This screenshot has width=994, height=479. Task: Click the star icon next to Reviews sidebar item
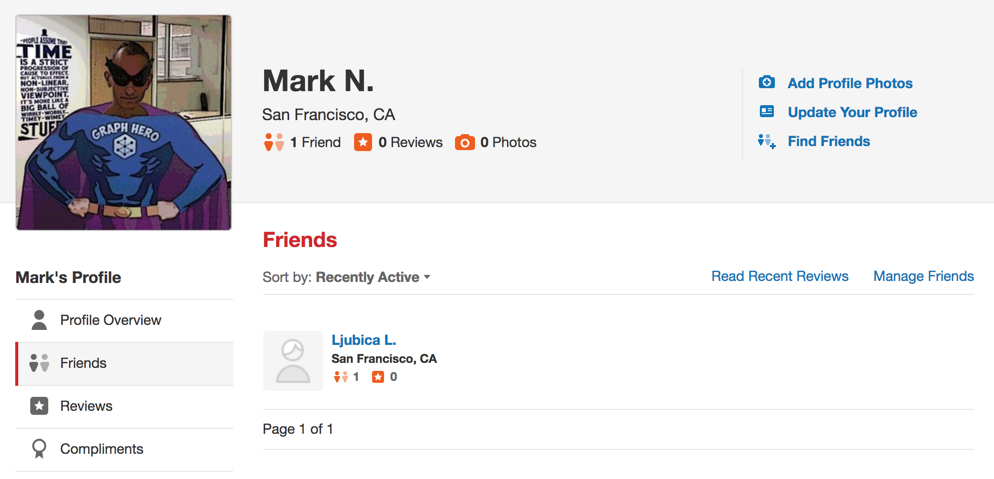pyautogui.click(x=39, y=406)
